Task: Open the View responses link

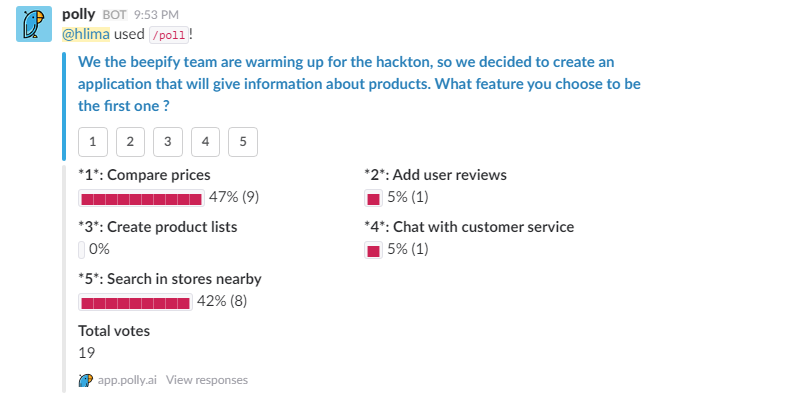Action: tap(207, 380)
